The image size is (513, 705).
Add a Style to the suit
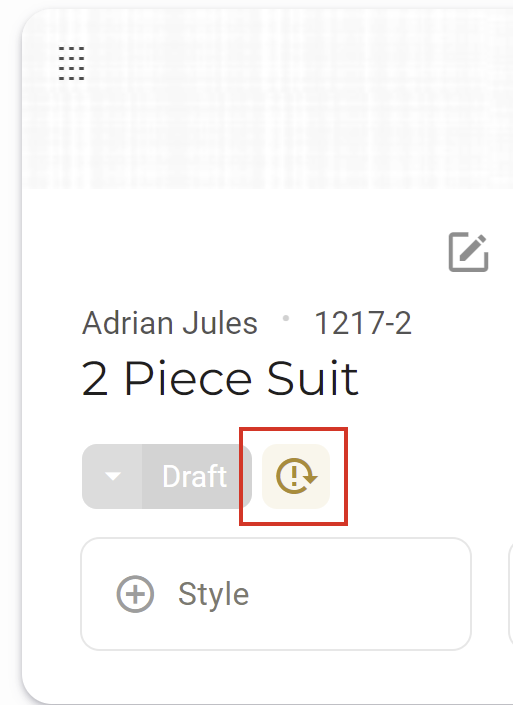tap(276, 594)
